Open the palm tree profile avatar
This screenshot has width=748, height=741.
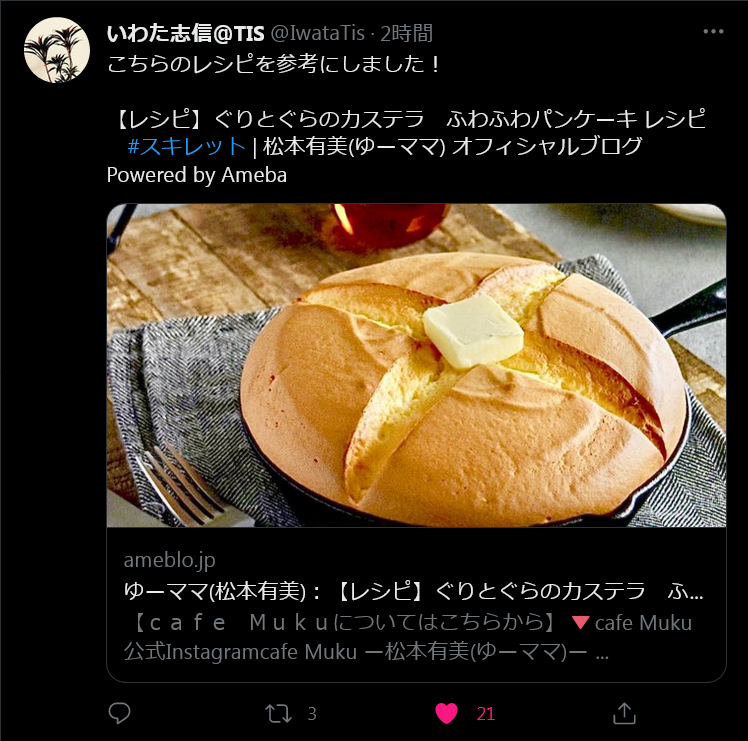pyautogui.click(x=57, y=50)
